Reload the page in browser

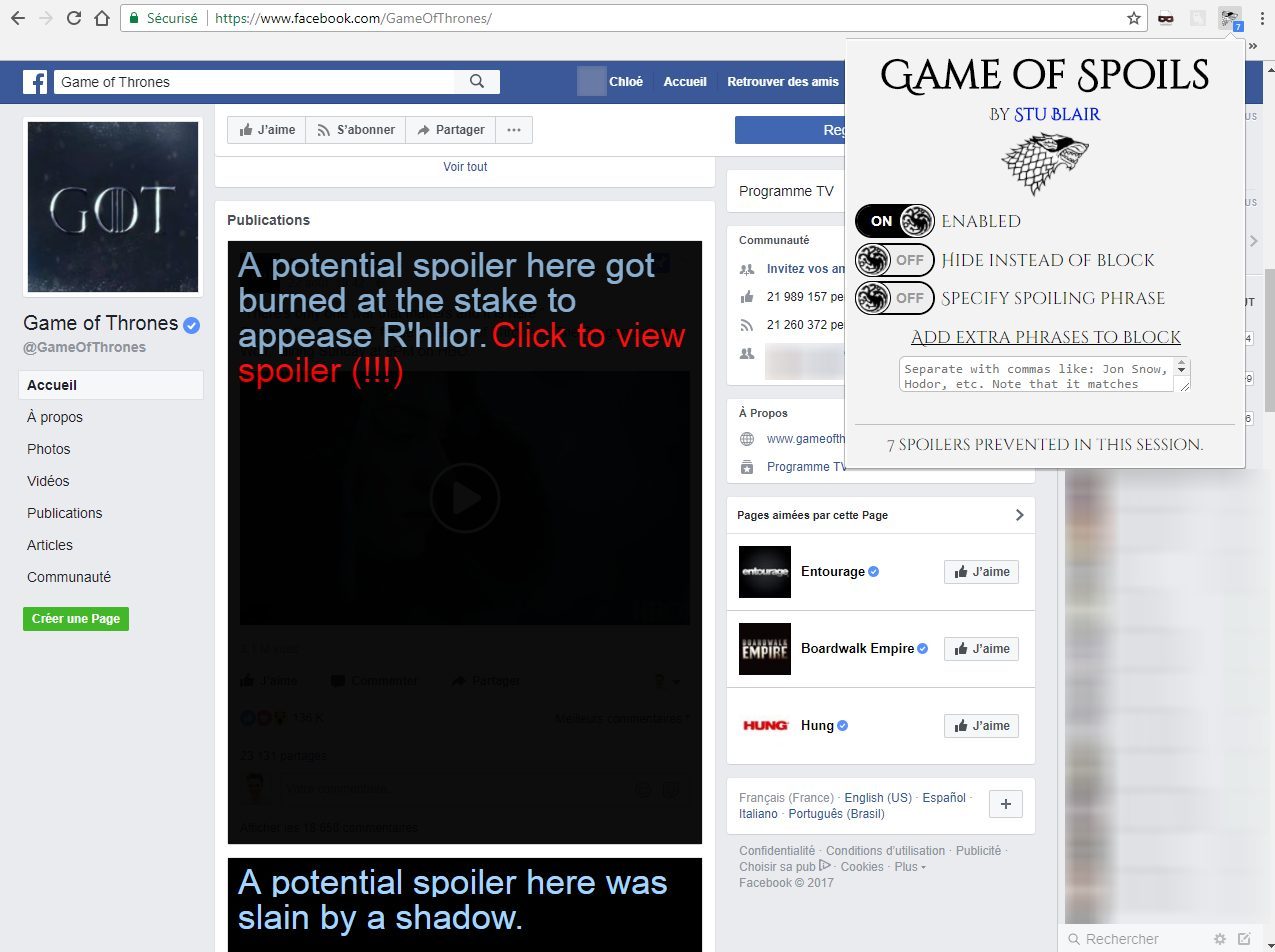coord(73,18)
